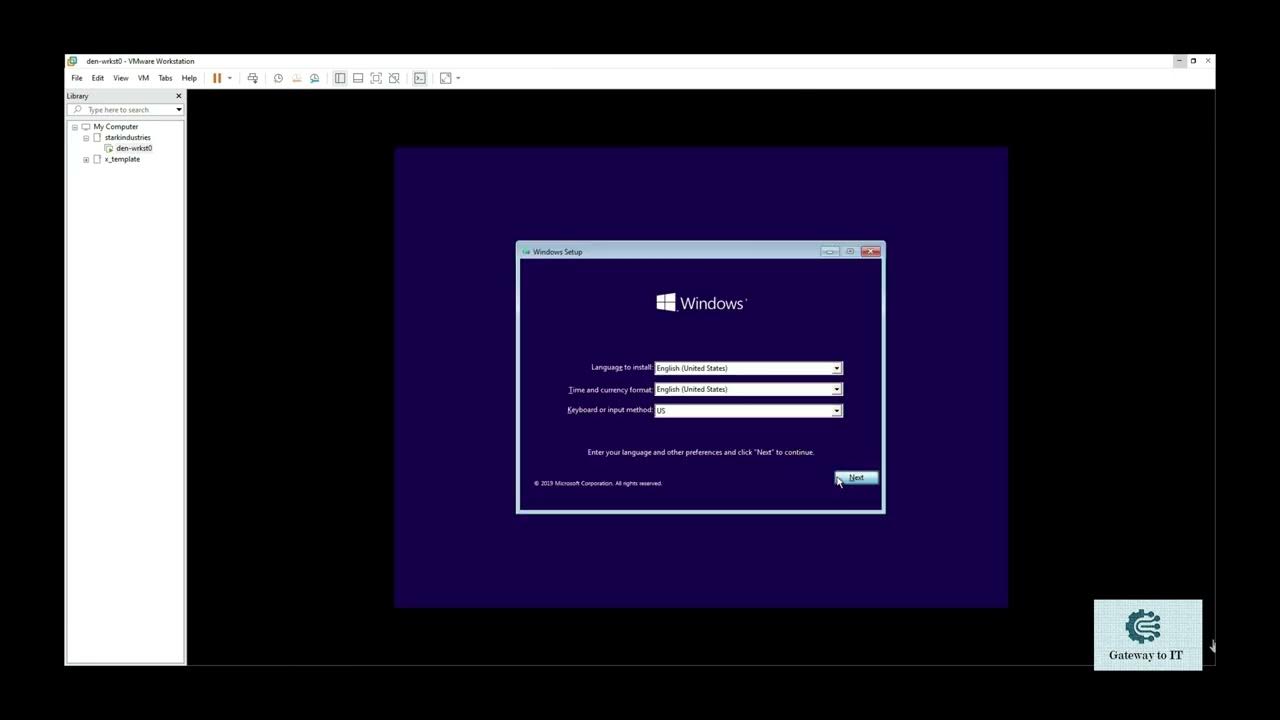1280x720 pixels.
Task: Select the starkindustries folder
Action: tap(128, 138)
